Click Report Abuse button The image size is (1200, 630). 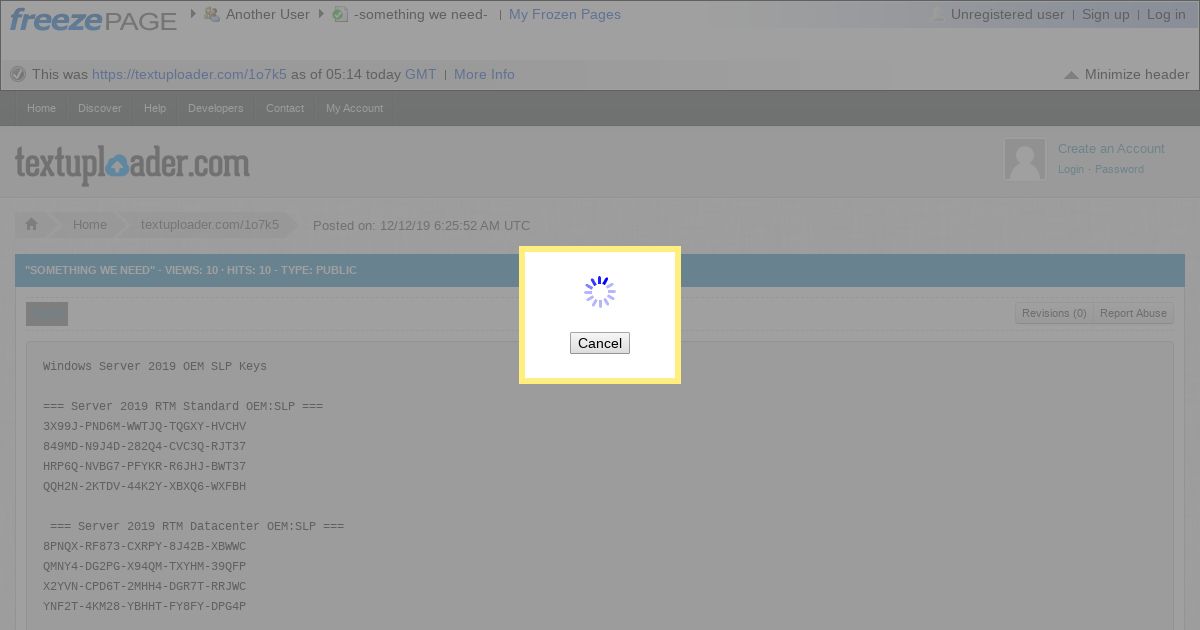pos(1133,313)
